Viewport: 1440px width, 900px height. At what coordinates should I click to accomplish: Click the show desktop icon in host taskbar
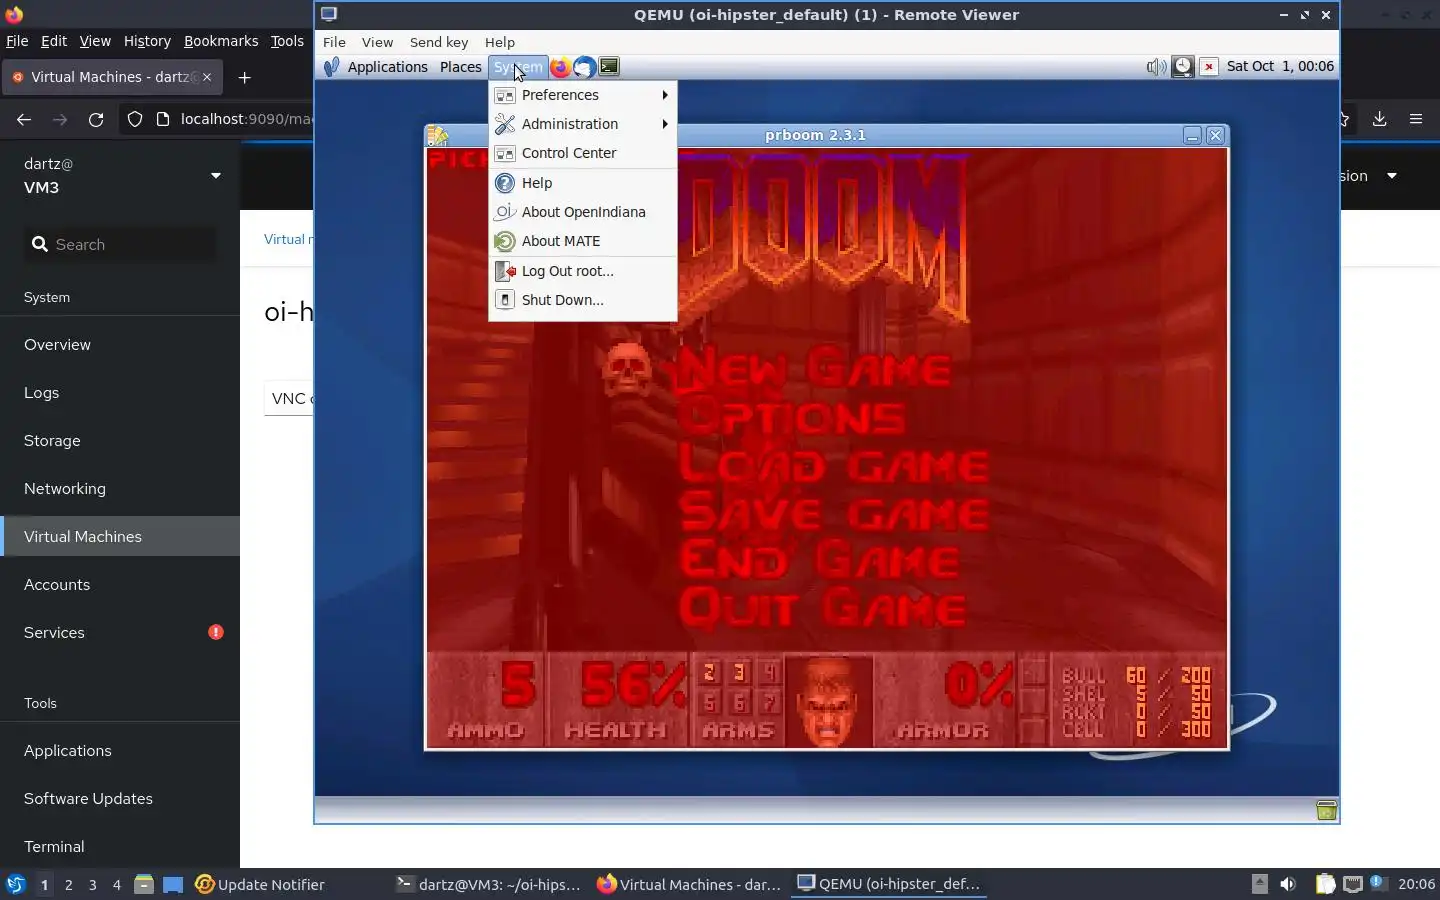click(173, 884)
